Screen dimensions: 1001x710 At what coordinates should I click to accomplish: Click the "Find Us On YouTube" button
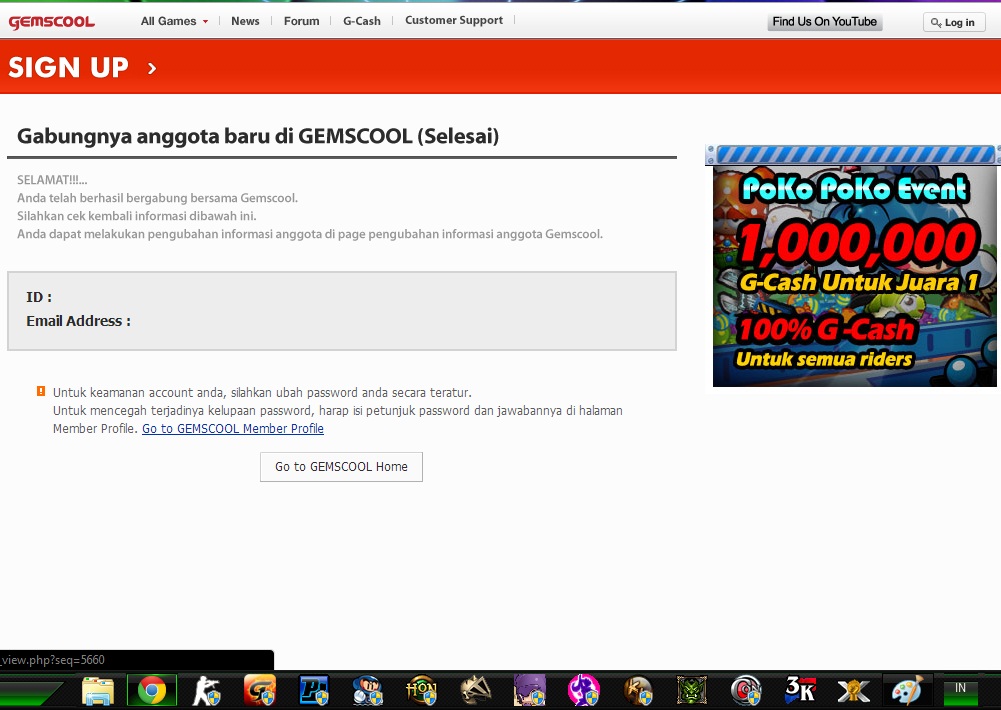(x=824, y=21)
